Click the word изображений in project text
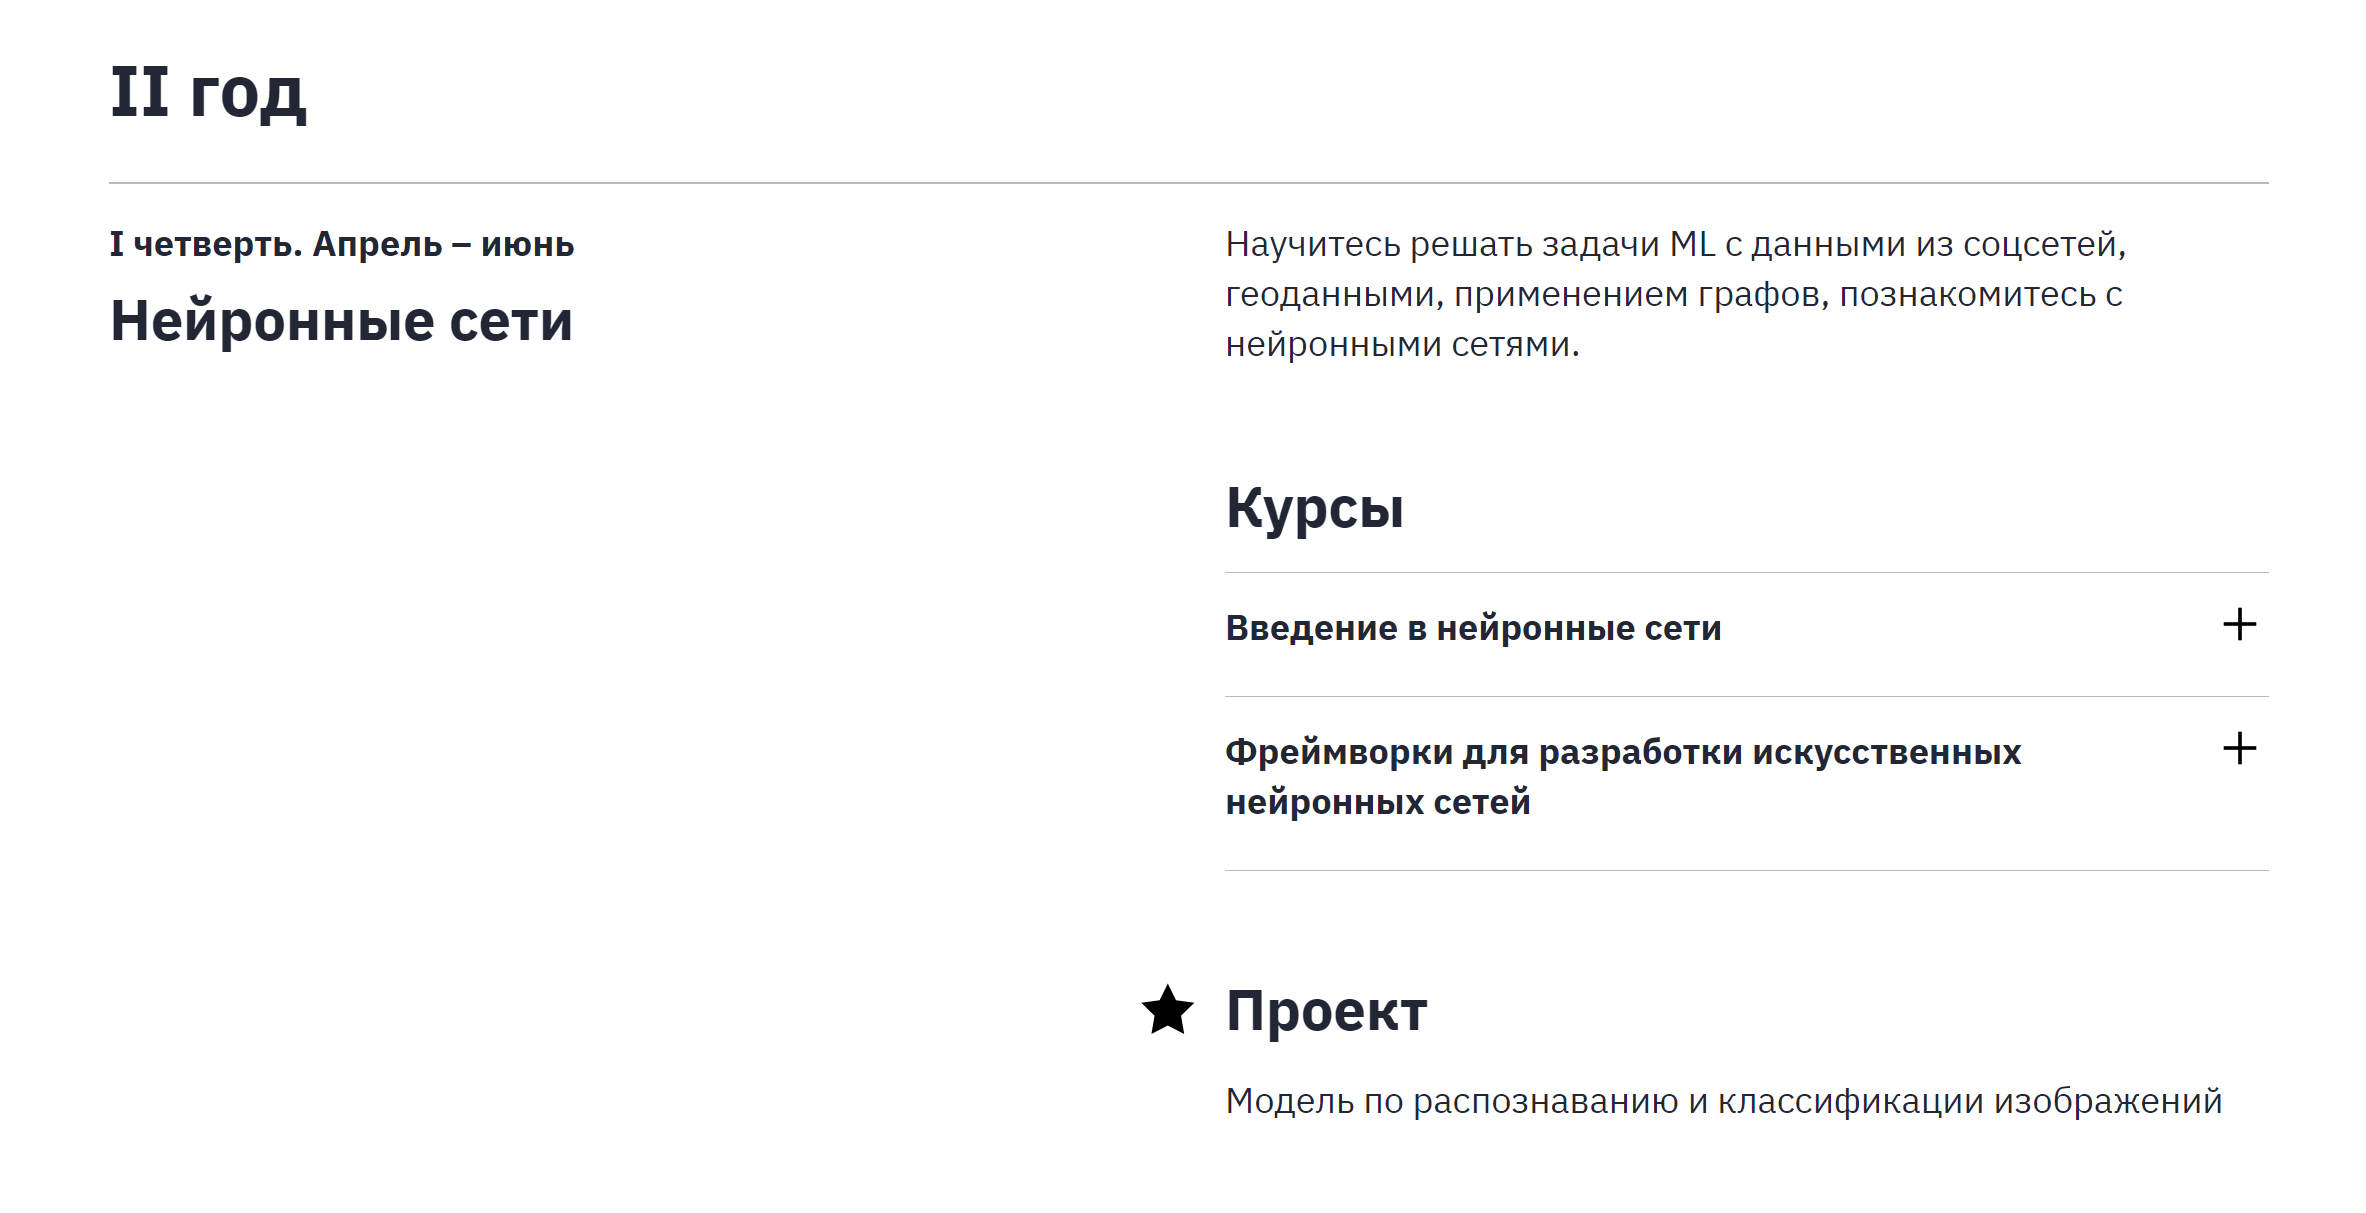Image resolution: width=2366 pixels, height=1213 pixels. coord(2108,1101)
